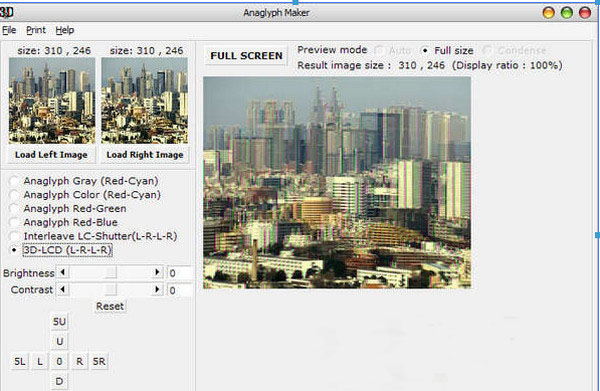This screenshot has height=391, width=600.
Task: Select the left source image thumbnail
Action: pos(52,101)
